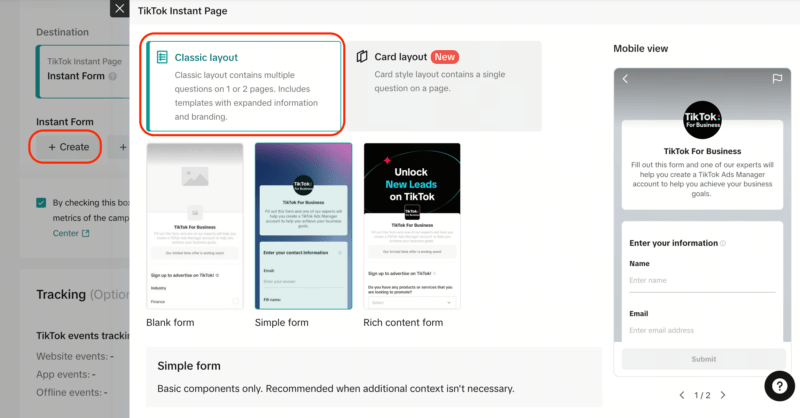Click the Create instant form button
Image resolution: width=800 pixels, height=418 pixels.
[68, 147]
